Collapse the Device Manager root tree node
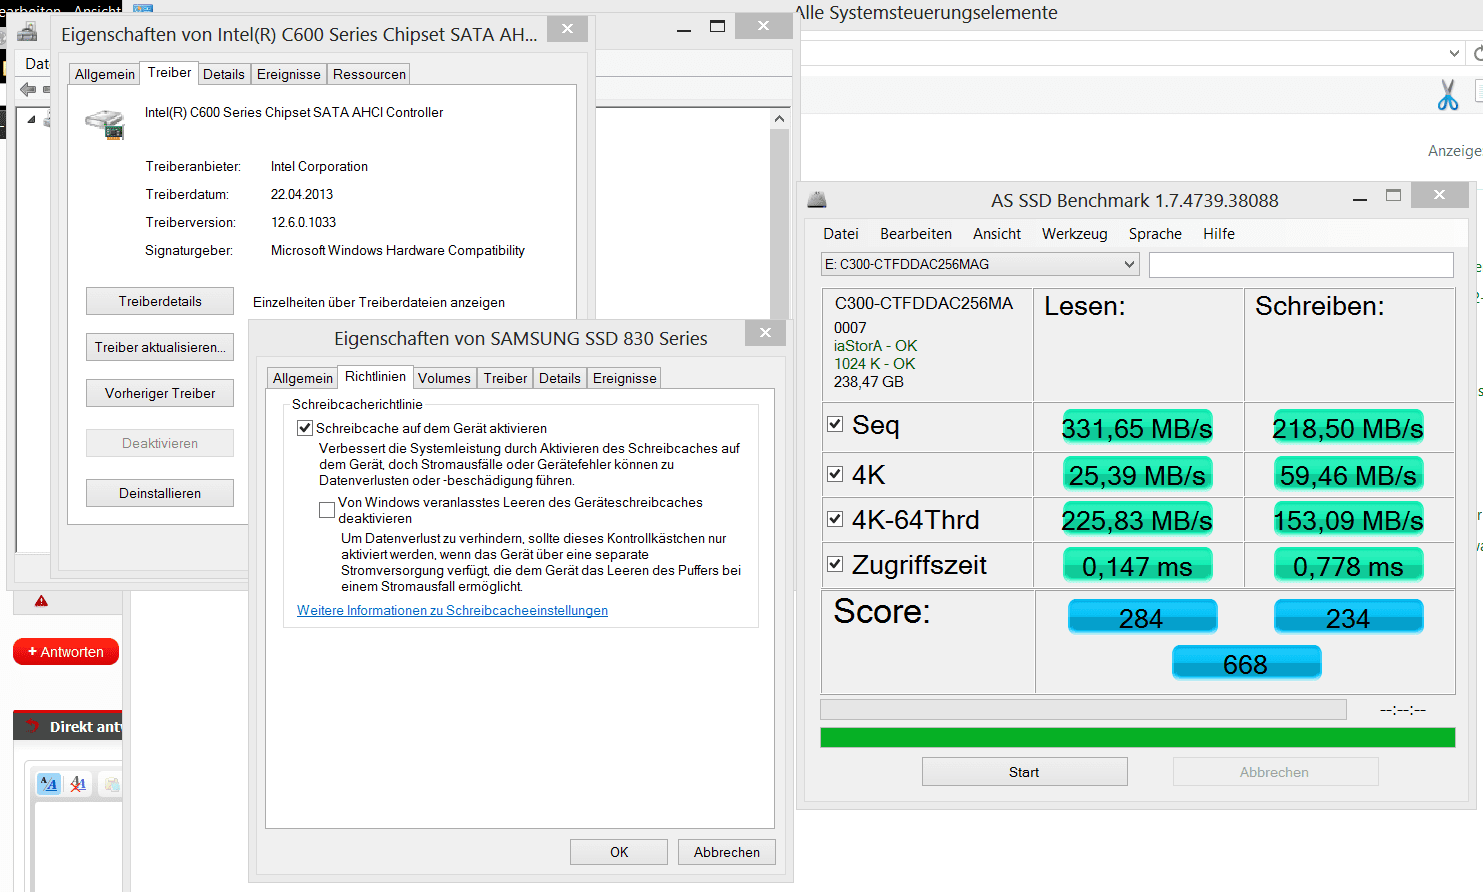The height and width of the screenshot is (892, 1483). [31, 119]
